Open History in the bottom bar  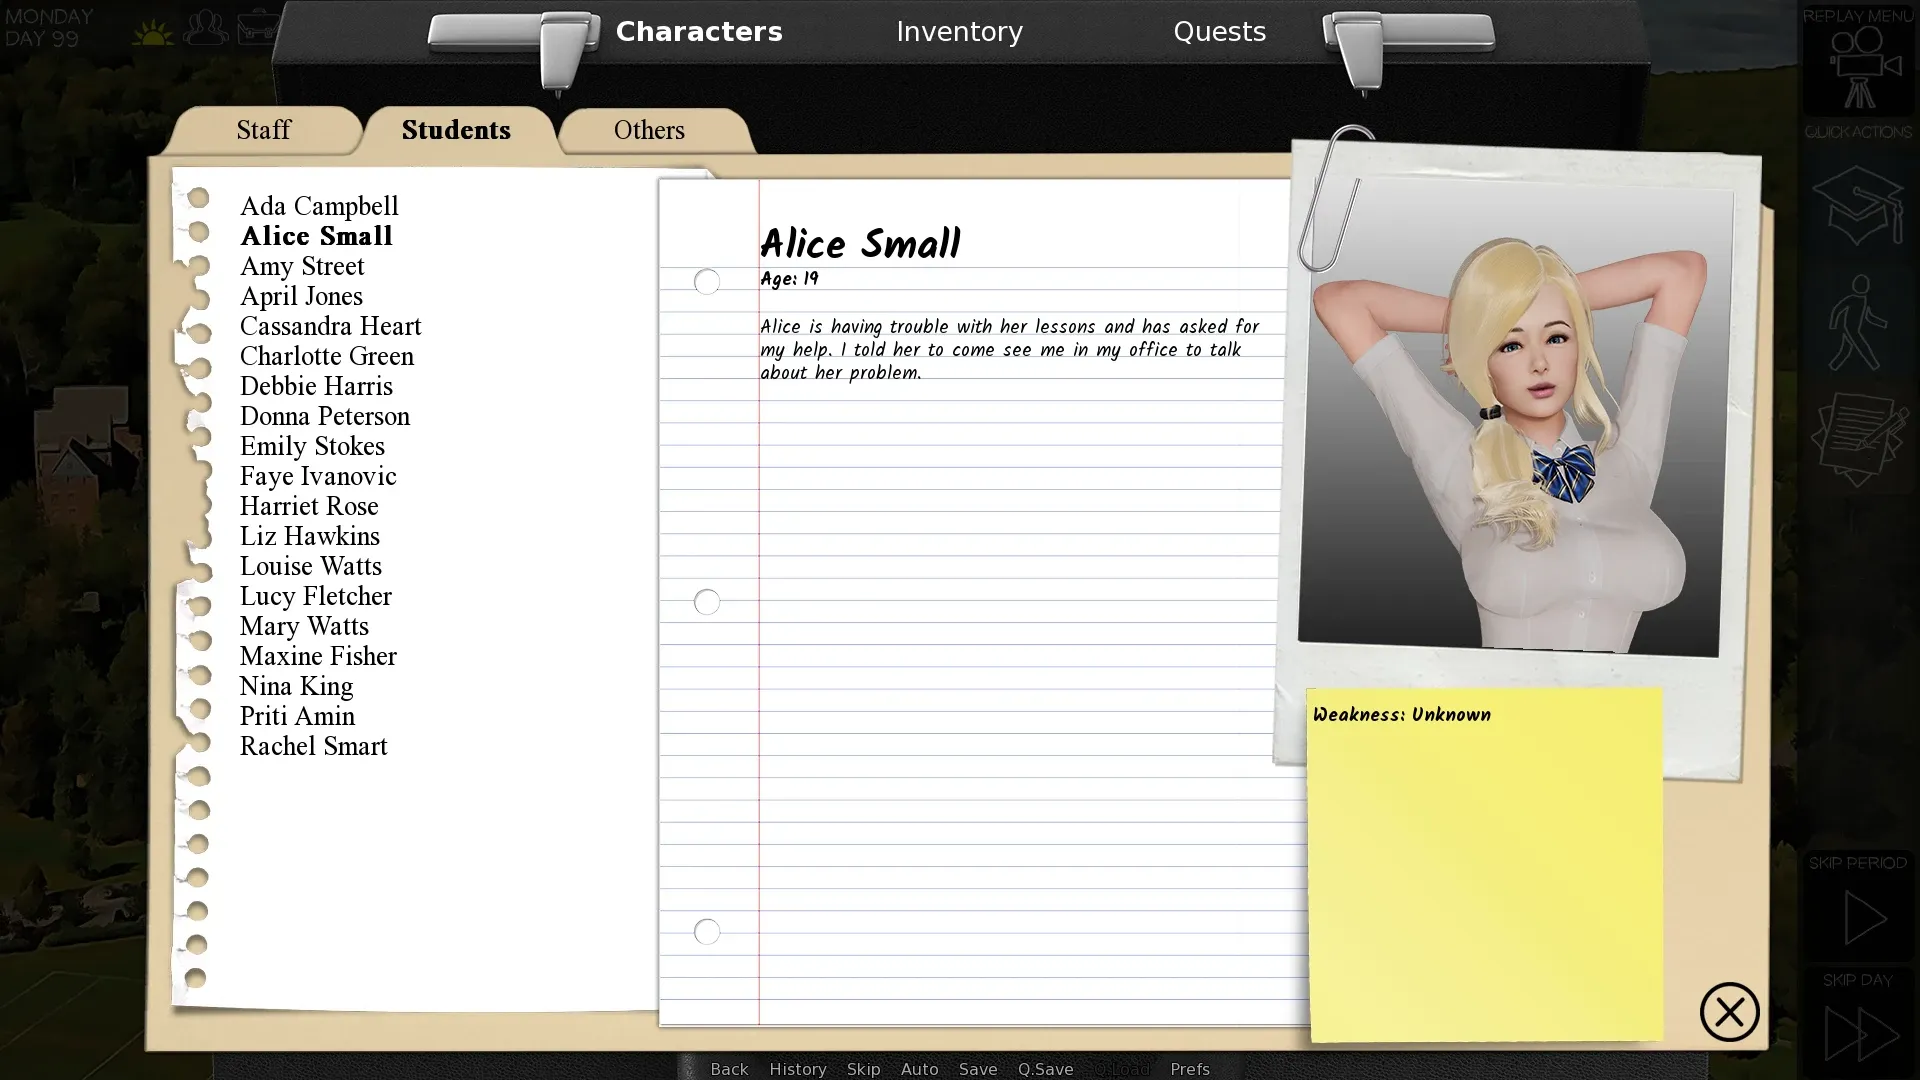pyautogui.click(x=797, y=1069)
